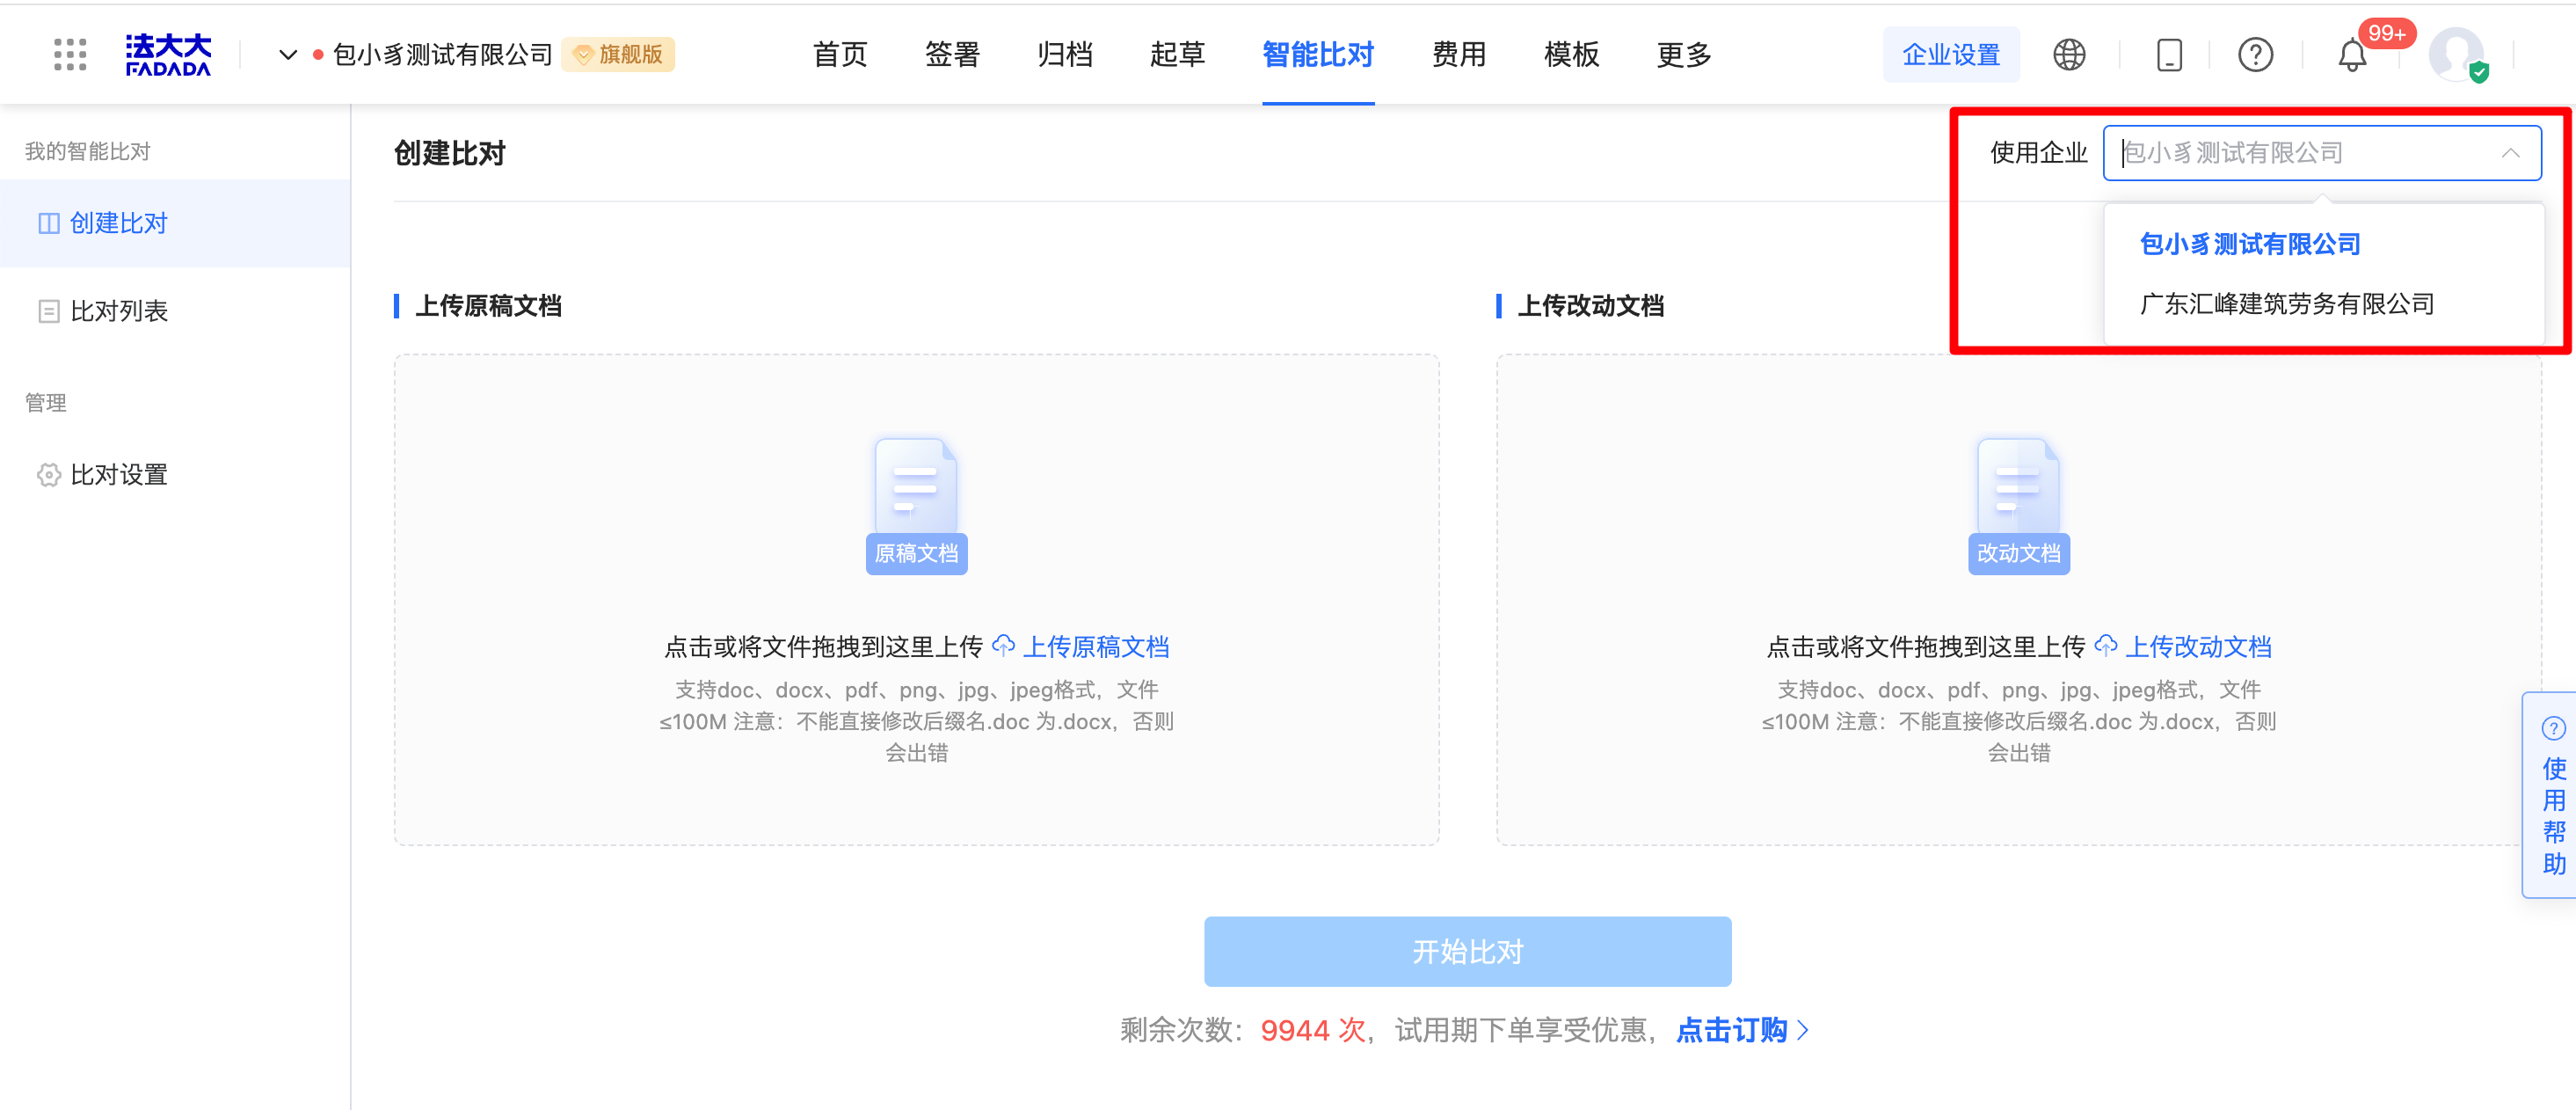Open the 模板 tab
The width and height of the screenshot is (2576, 1110).
point(1572,54)
